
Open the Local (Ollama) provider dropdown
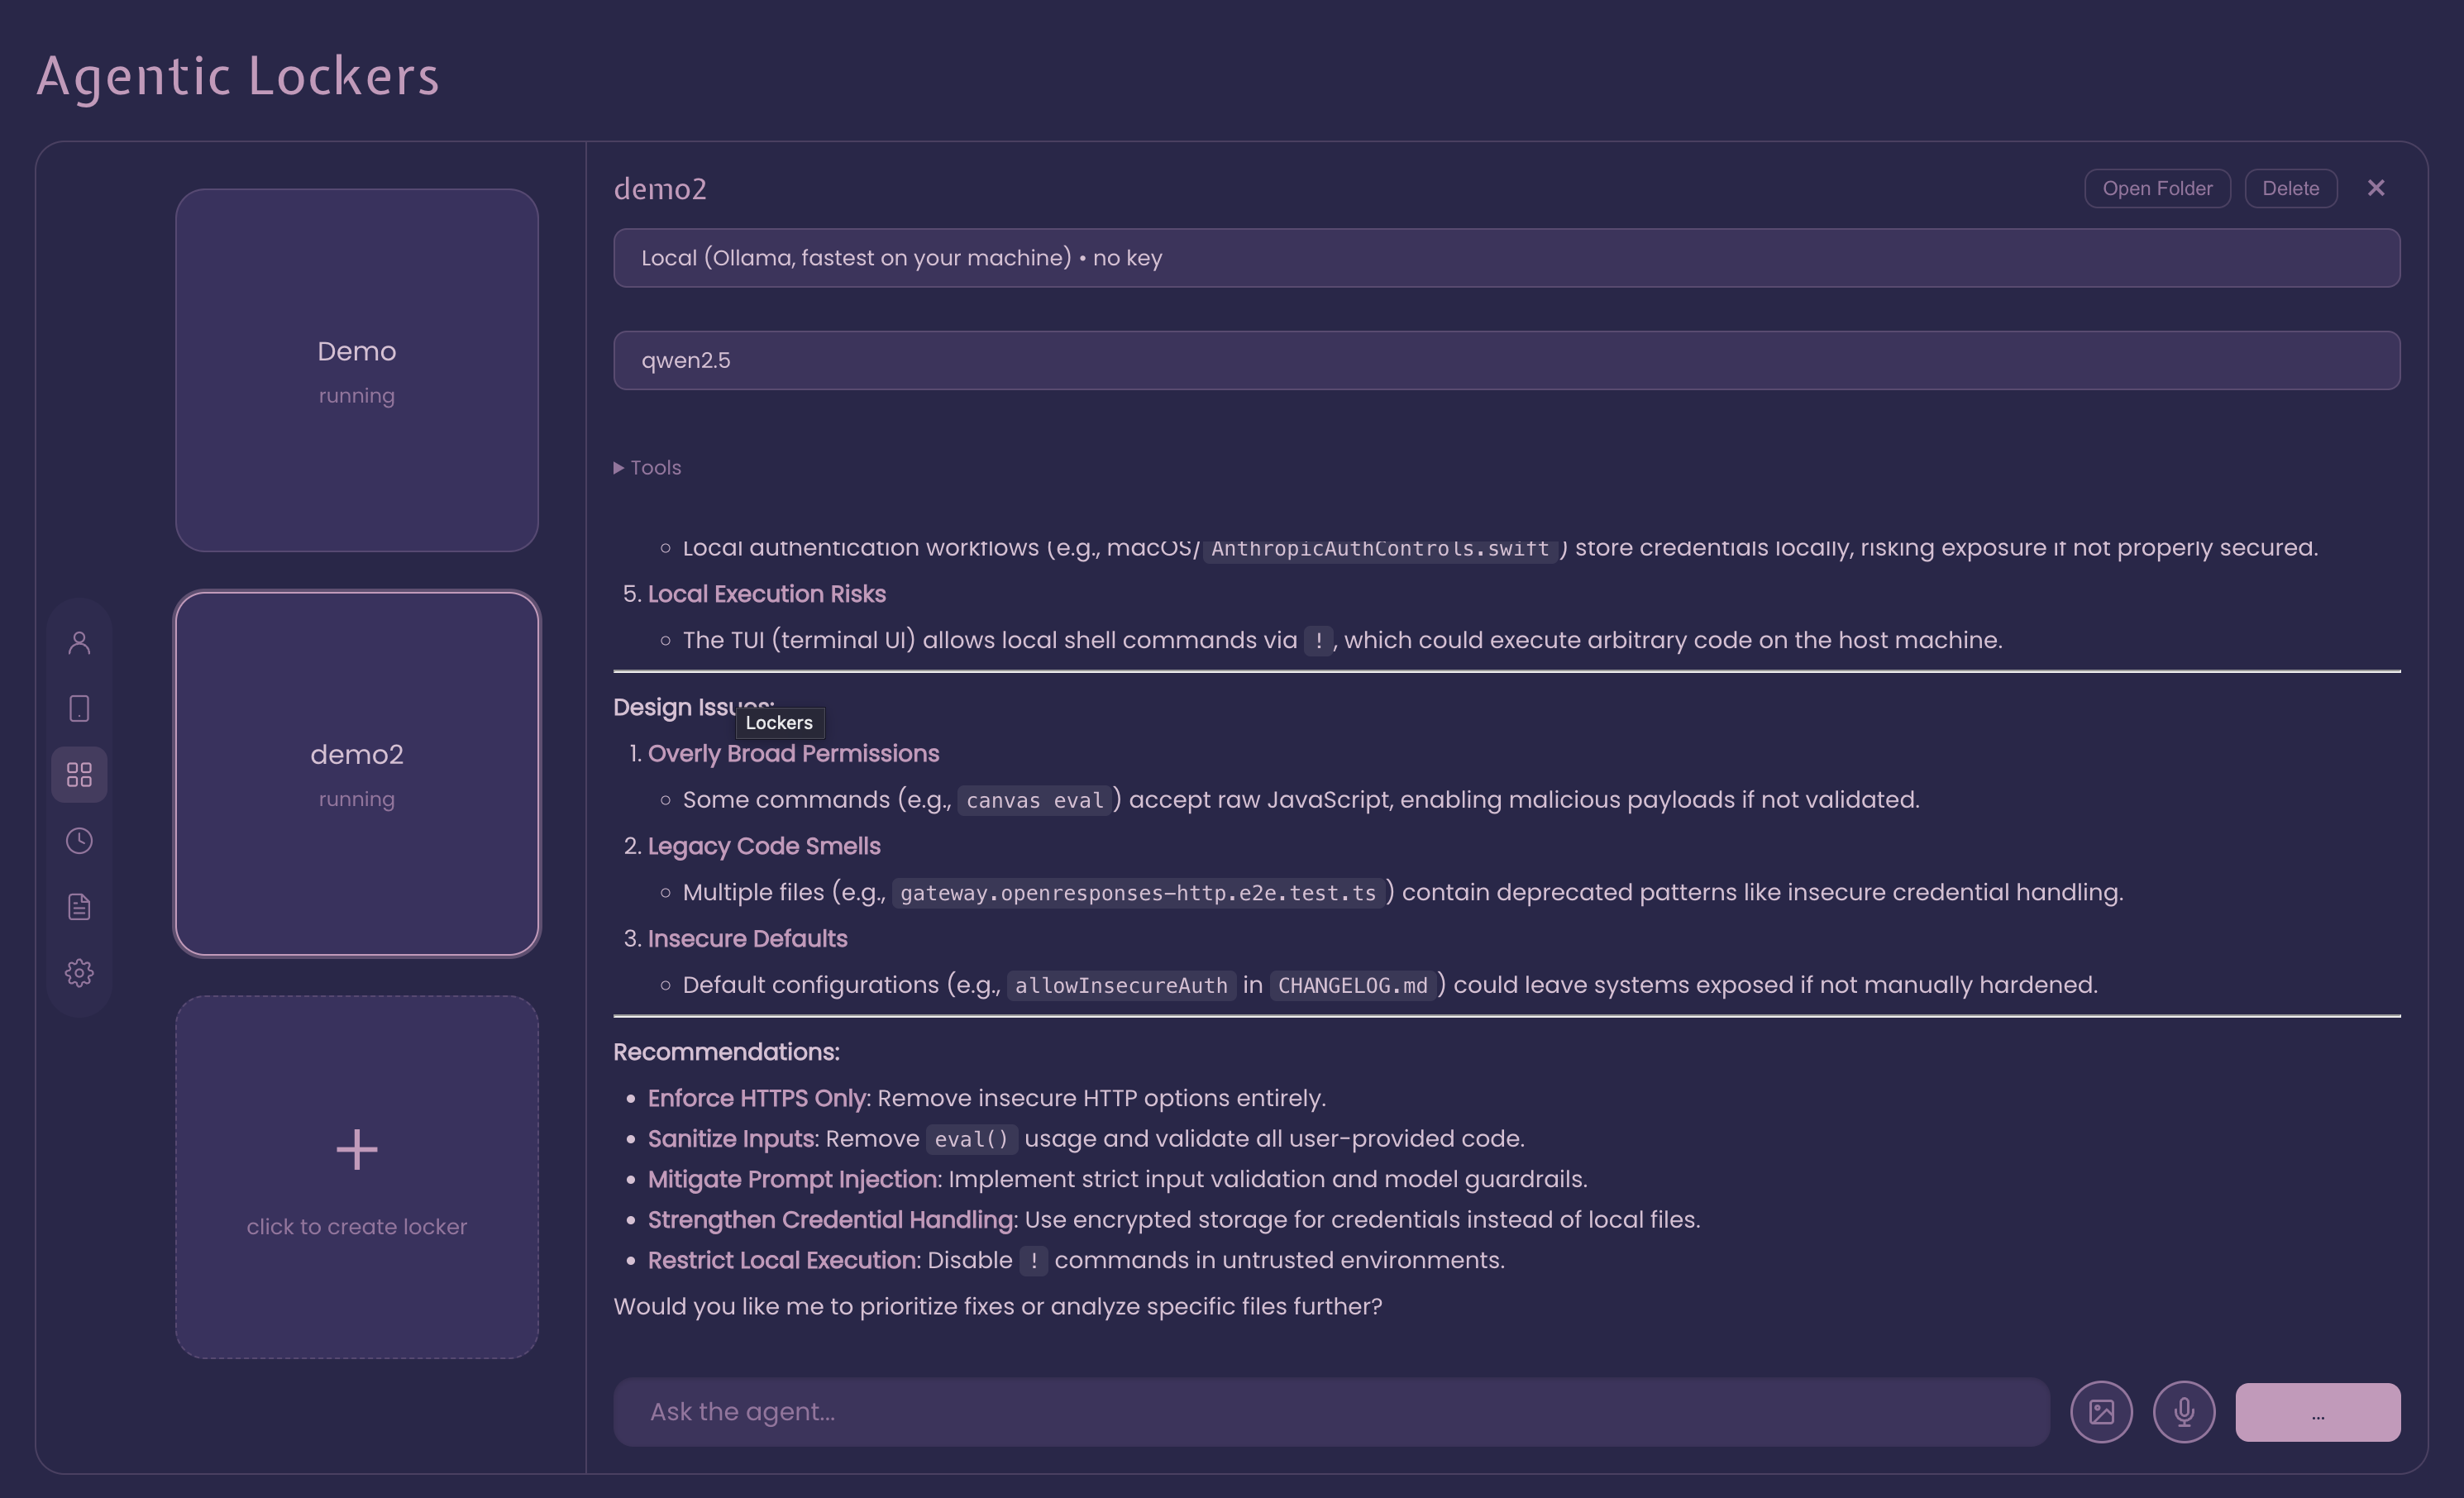pos(1506,258)
